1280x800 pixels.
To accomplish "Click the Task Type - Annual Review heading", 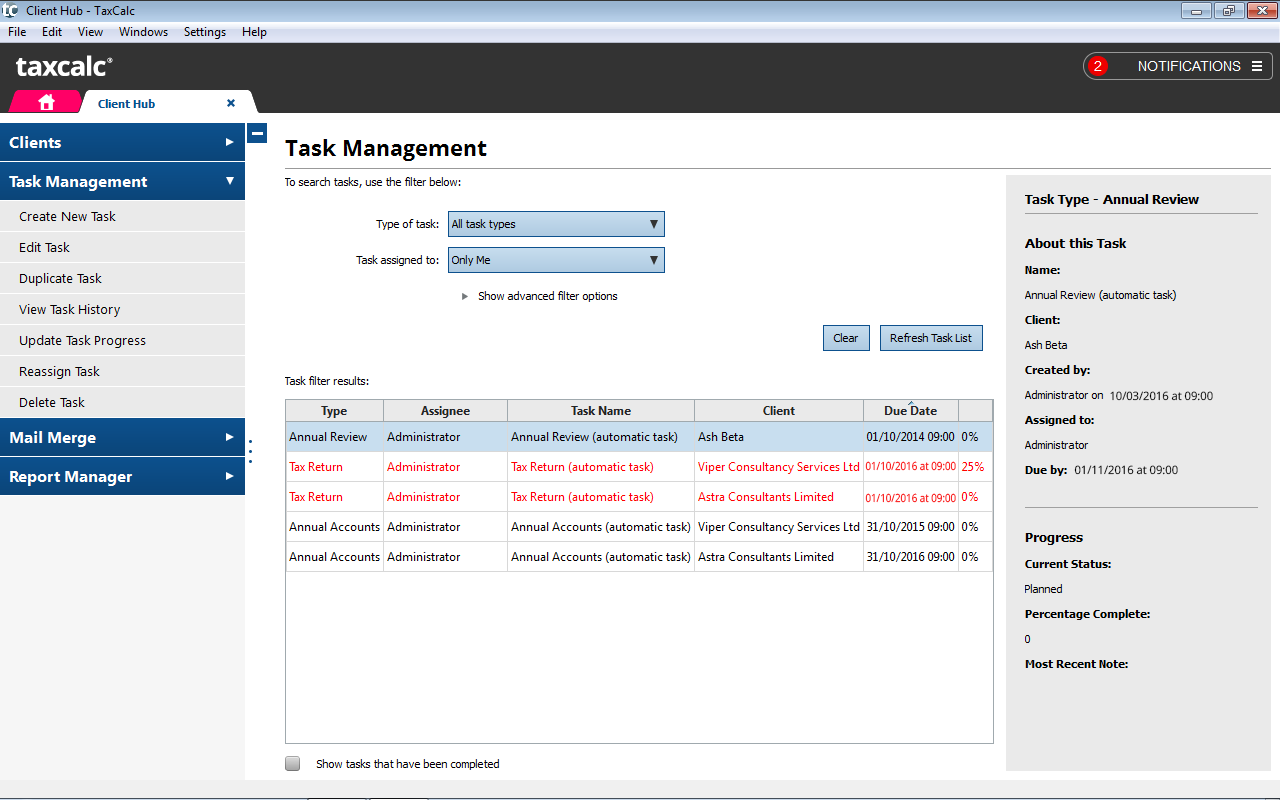I will pos(1112,199).
